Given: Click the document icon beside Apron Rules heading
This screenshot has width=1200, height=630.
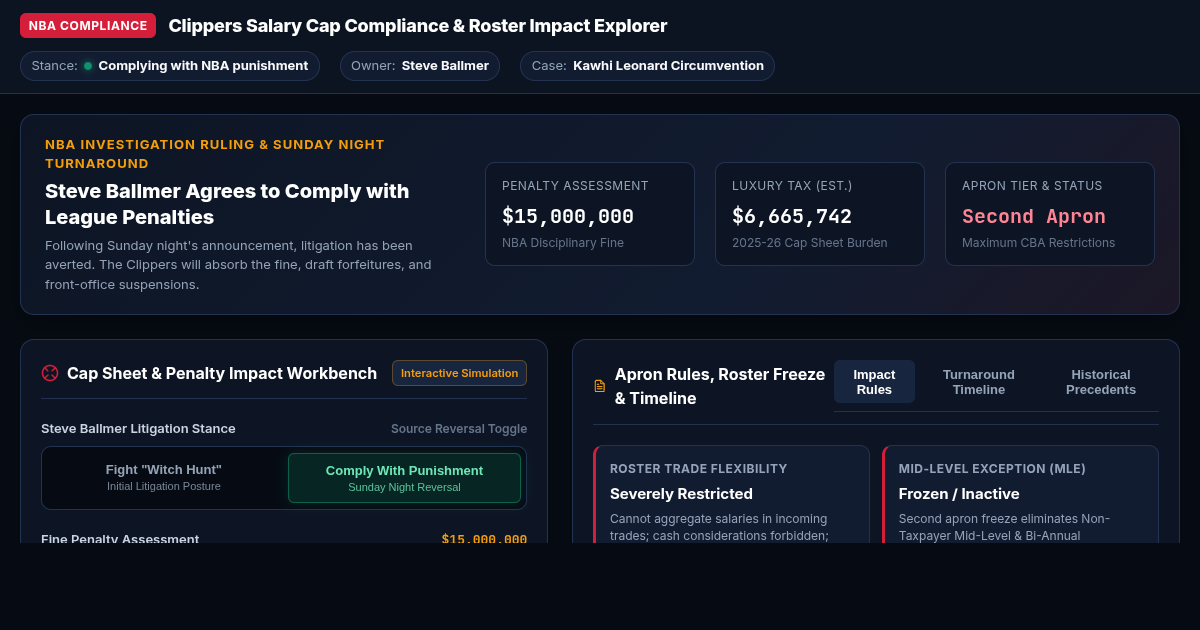Looking at the screenshot, I should coord(600,386).
